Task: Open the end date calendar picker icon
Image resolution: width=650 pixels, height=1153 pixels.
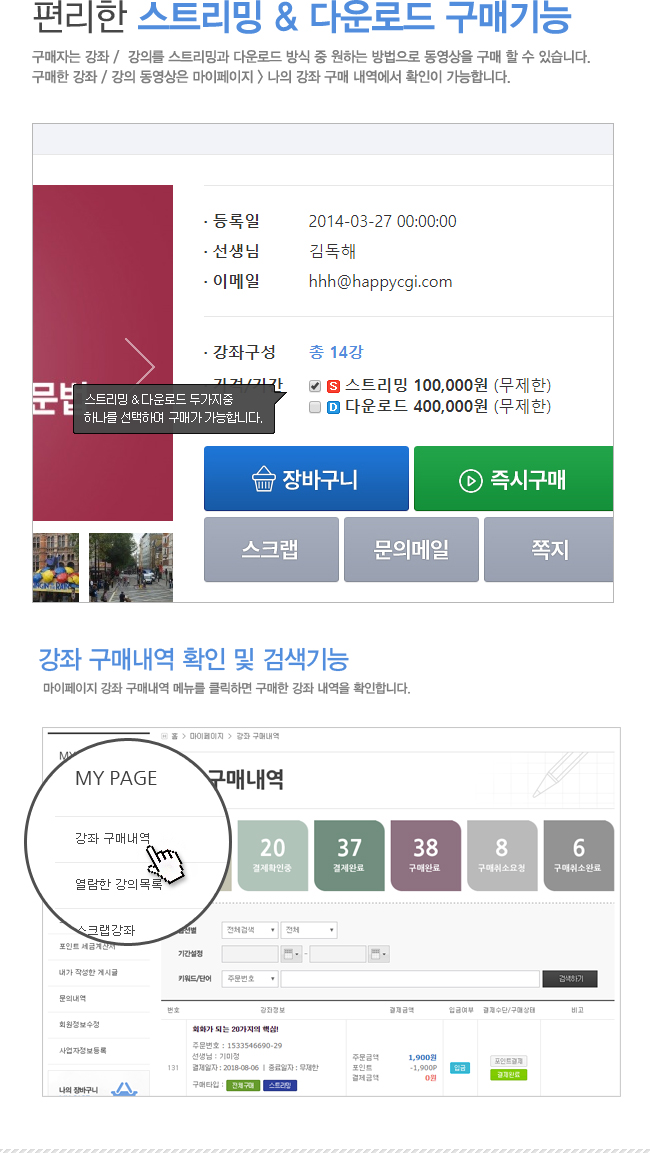Action: tap(380, 954)
